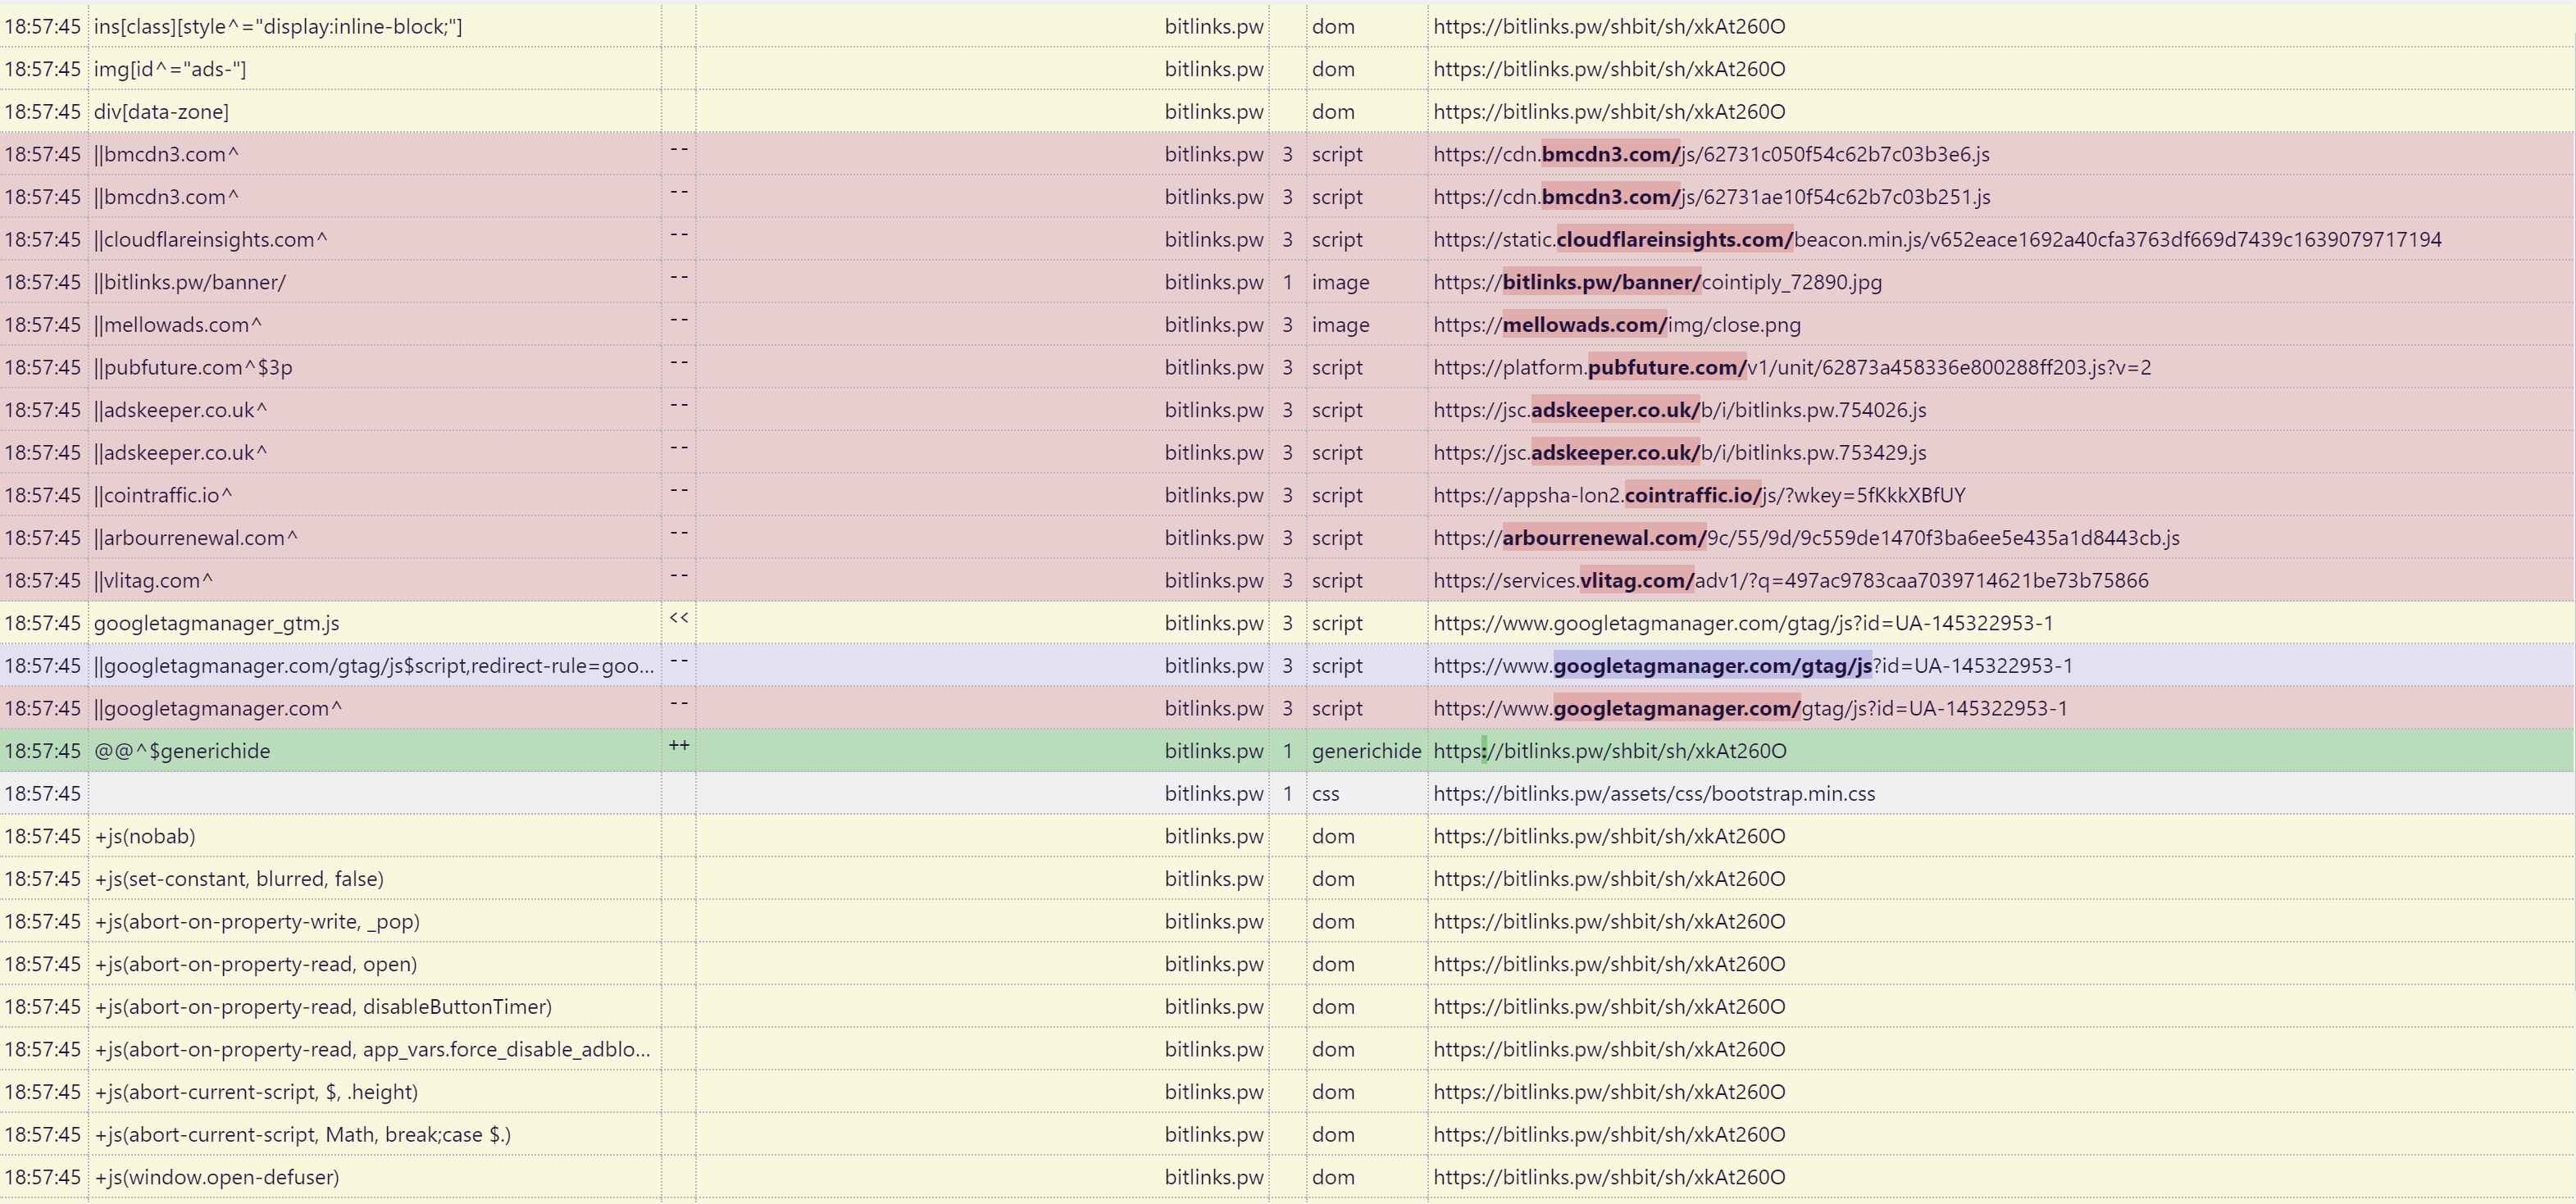
Task: Click the adskeeper bitlinks.pw.754026.js URL
Action: 1680,410
